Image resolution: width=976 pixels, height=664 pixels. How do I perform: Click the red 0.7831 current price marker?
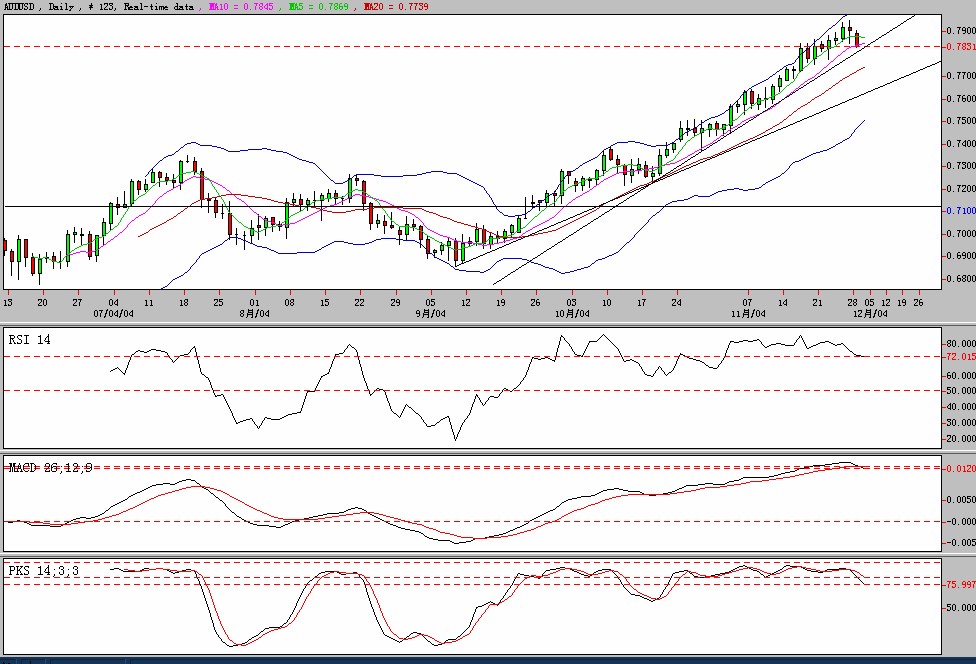point(960,46)
